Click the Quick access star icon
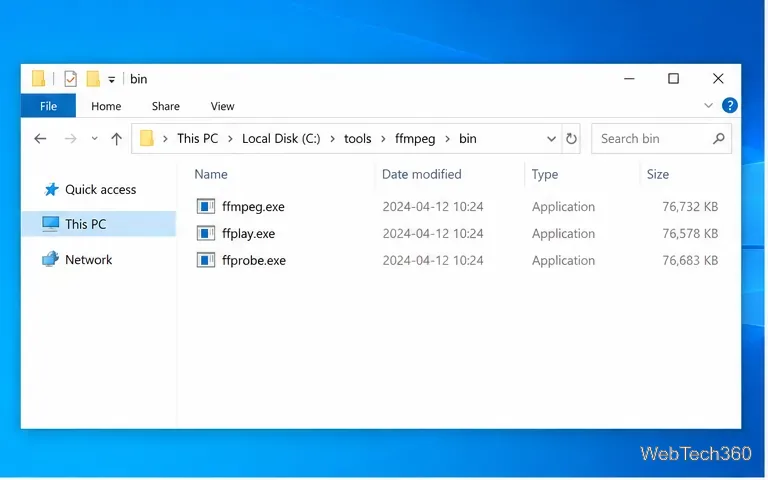This screenshot has height=480, width=768. pyautogui.click(x=51, y=189)
